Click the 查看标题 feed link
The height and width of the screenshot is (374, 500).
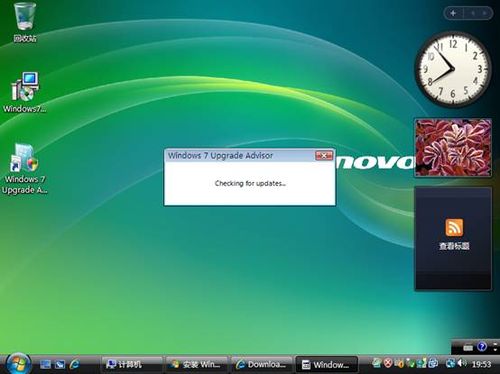pos(454,246)
